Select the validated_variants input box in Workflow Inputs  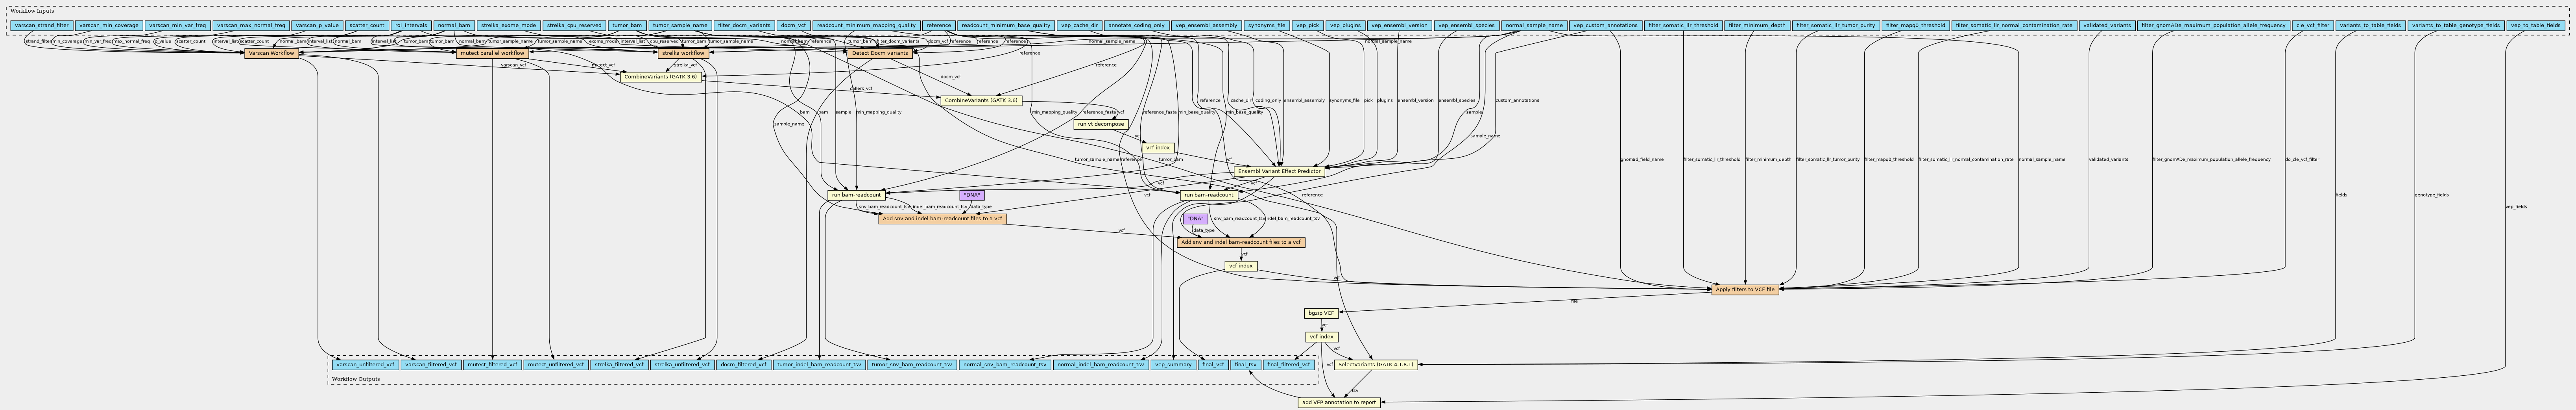pyautogui.click(x=2107, y=24)
